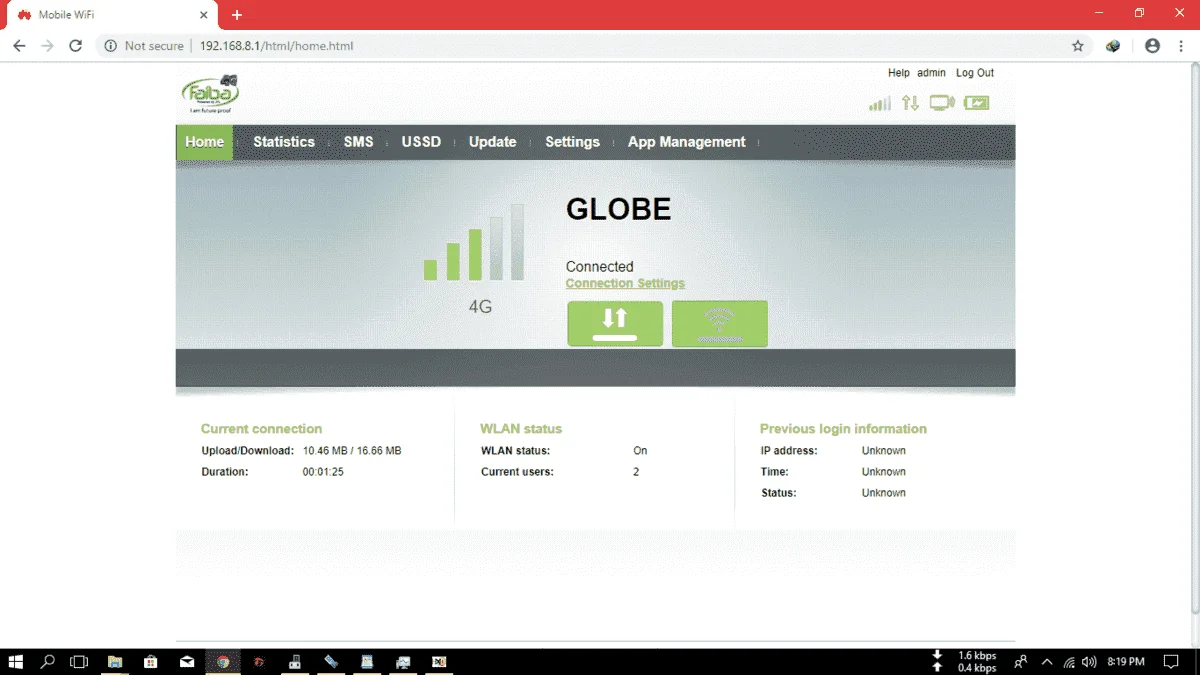Log Out of the router page
Screen dimensions: 1200x675
975,73
